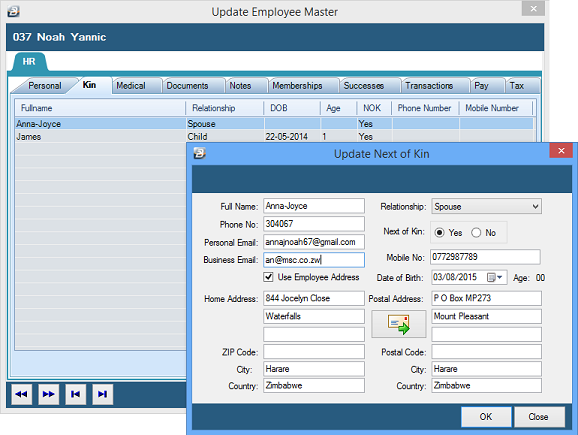Click the postal City field Harare

pos(487,369)
